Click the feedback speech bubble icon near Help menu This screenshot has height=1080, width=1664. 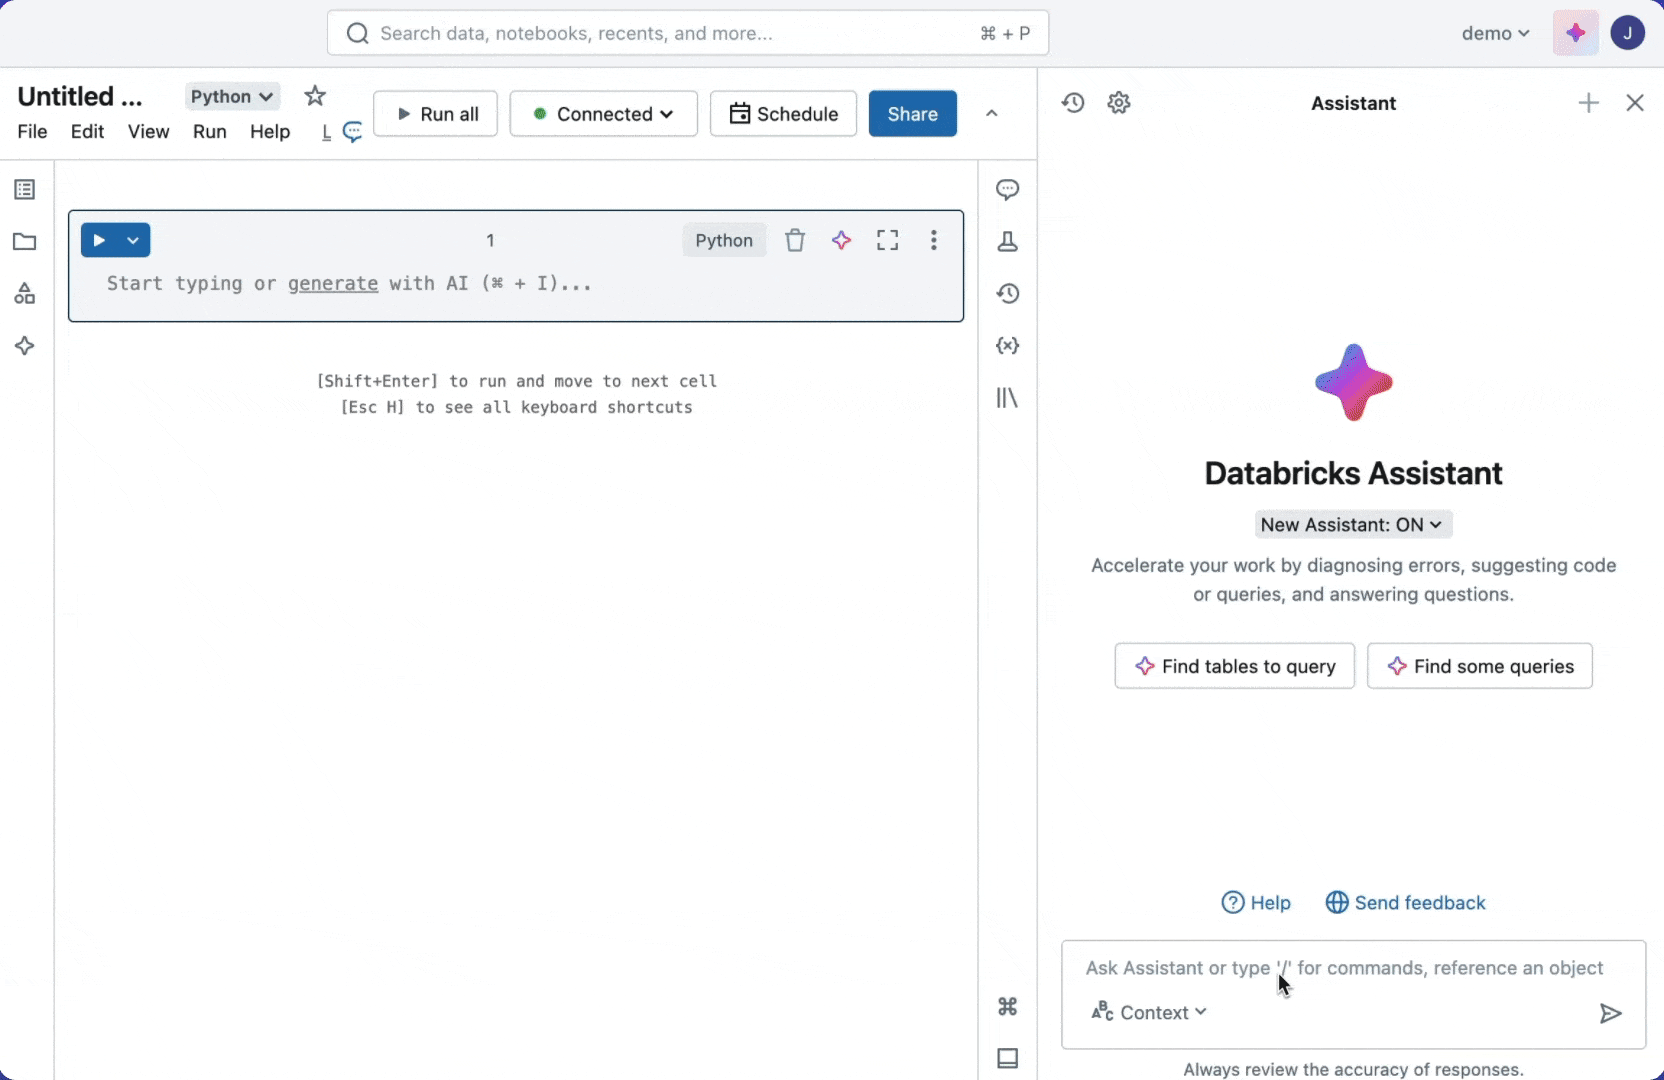(x=353, y=132)
